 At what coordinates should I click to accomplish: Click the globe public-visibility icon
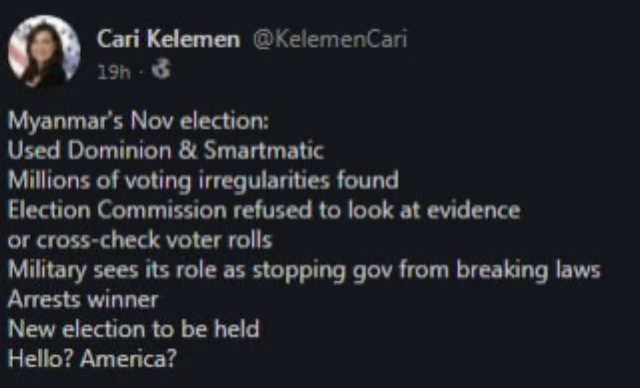[161, 69]
